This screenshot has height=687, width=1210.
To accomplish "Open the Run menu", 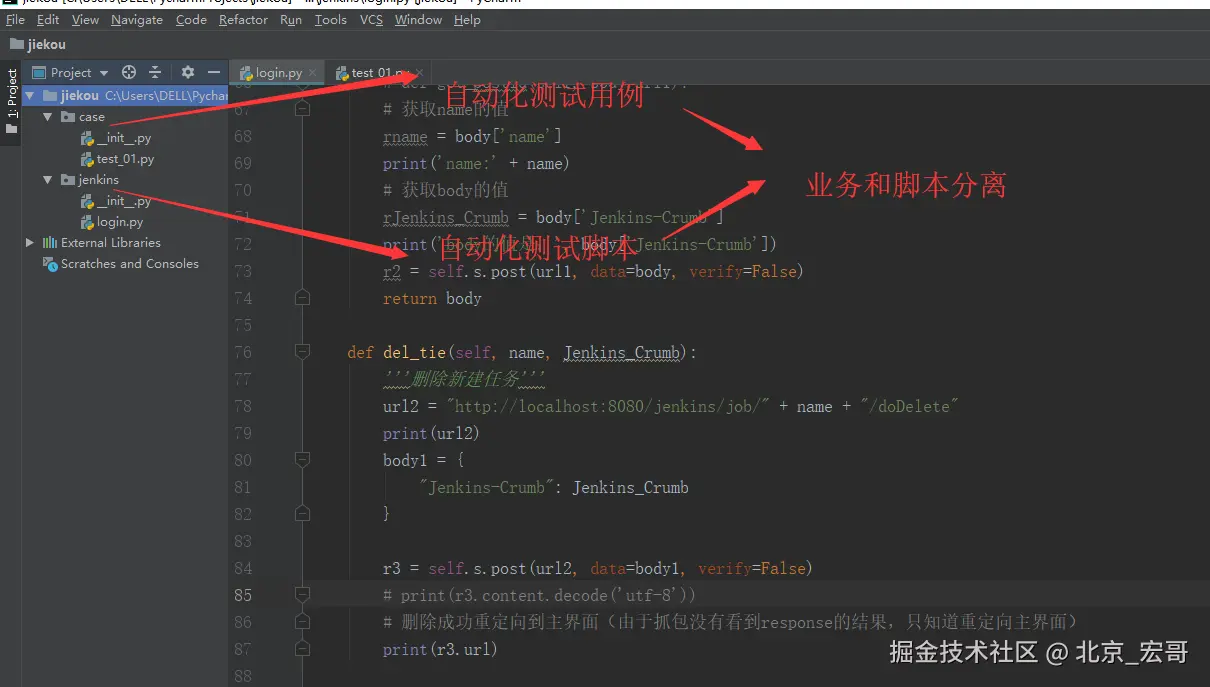I will pos(291,20).
